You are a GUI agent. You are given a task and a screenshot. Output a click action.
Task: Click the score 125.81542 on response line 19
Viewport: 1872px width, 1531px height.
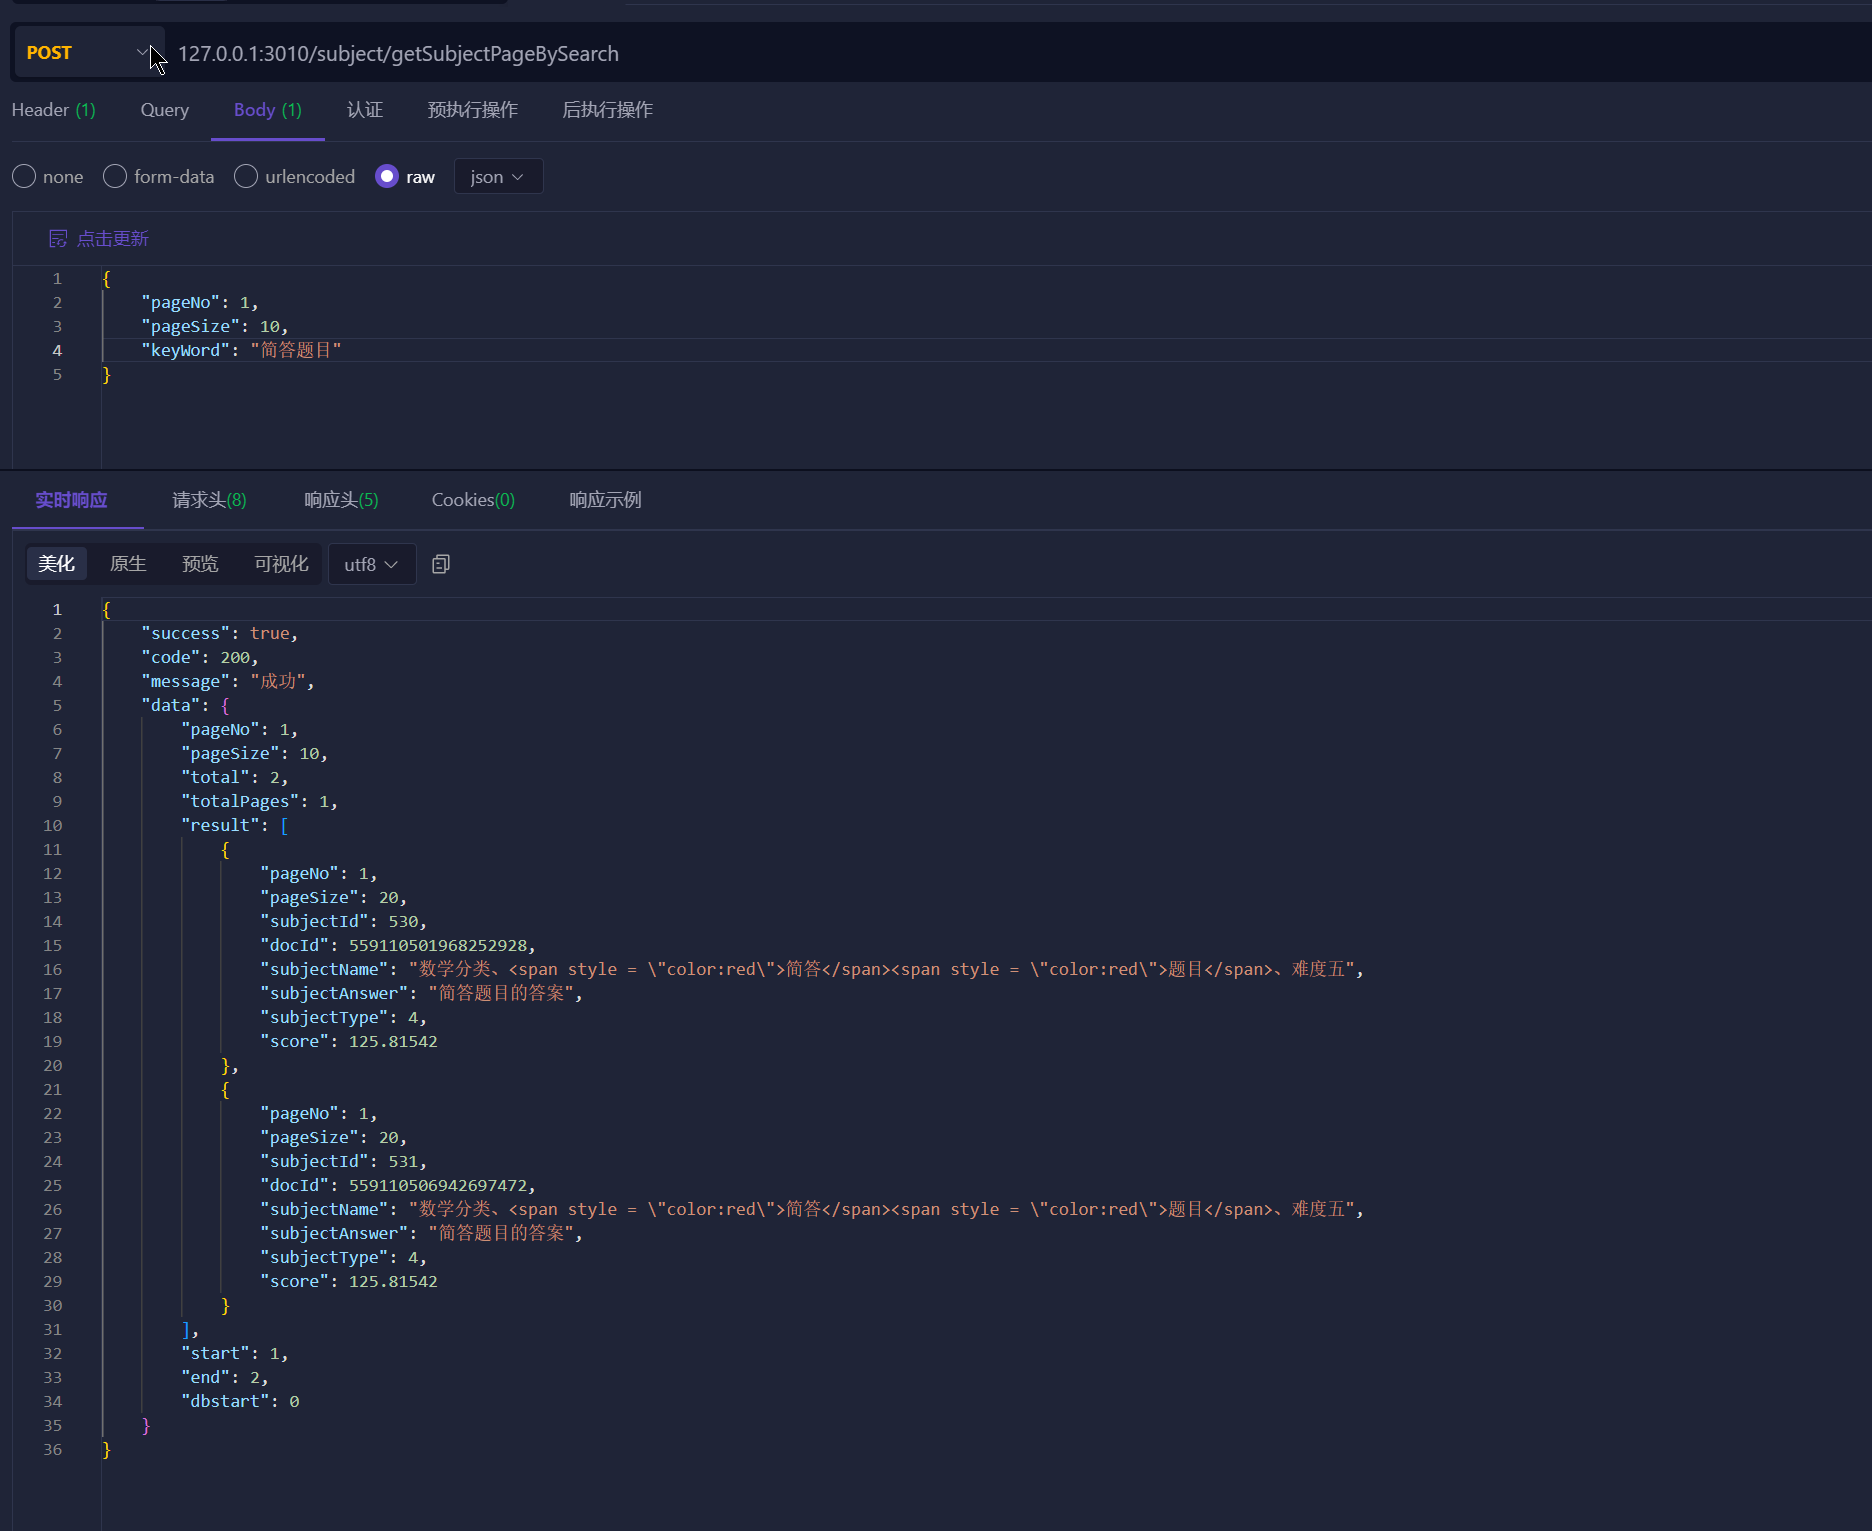click(x=393, y=1042)
